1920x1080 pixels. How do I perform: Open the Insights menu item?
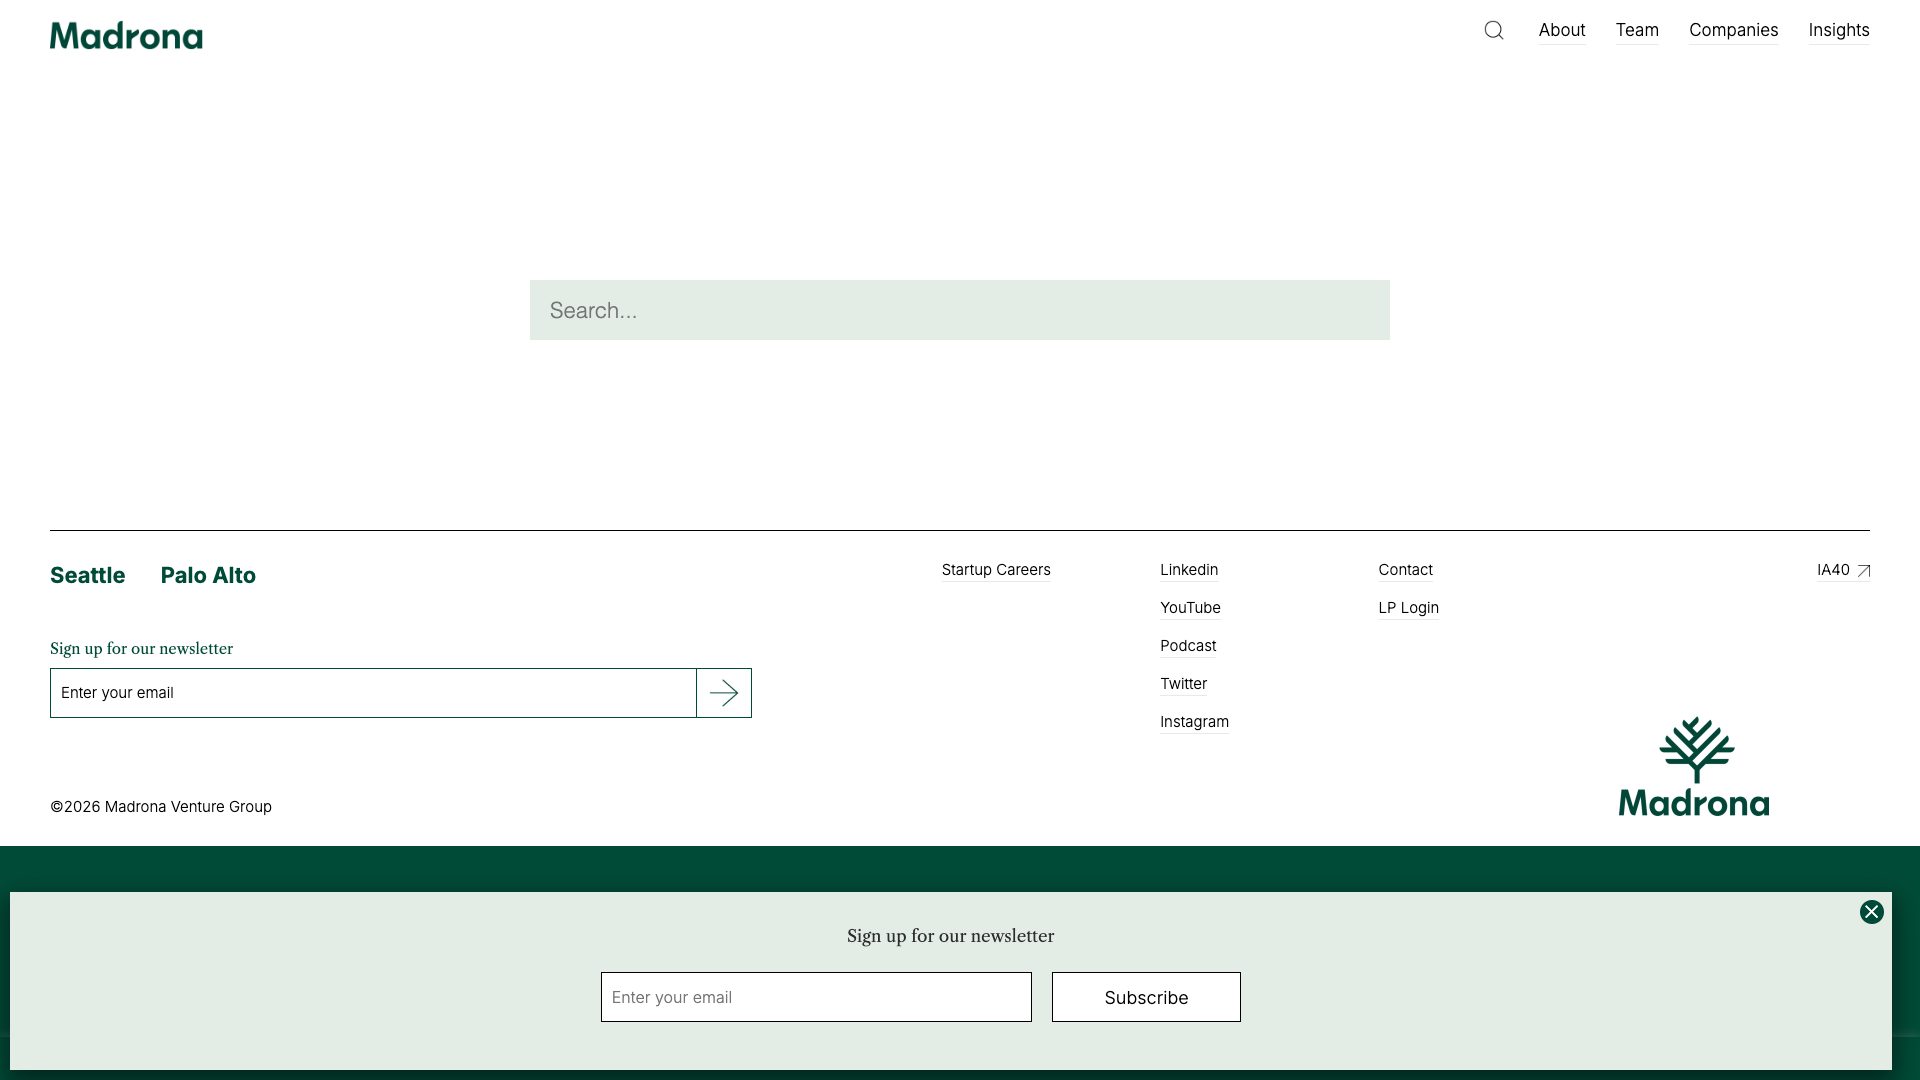click(1839, 30)
